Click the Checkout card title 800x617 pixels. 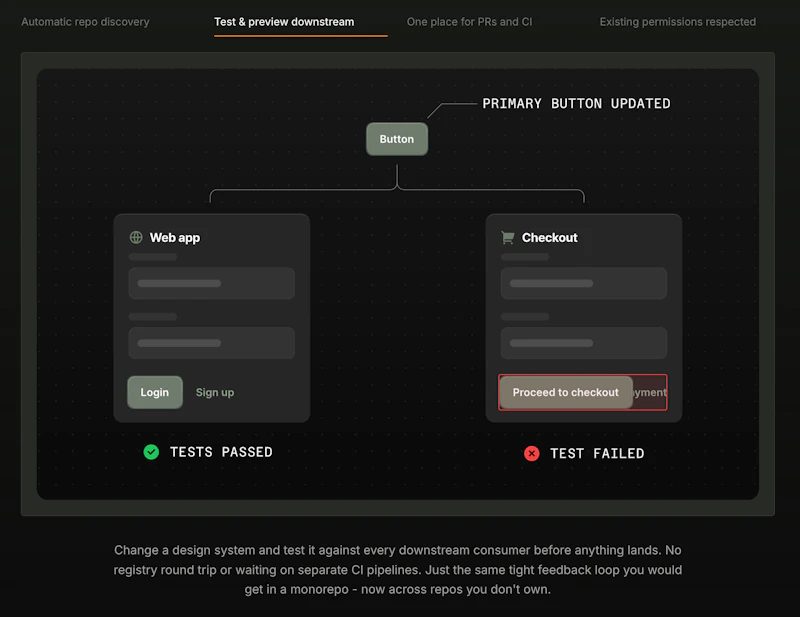(549, 237)
